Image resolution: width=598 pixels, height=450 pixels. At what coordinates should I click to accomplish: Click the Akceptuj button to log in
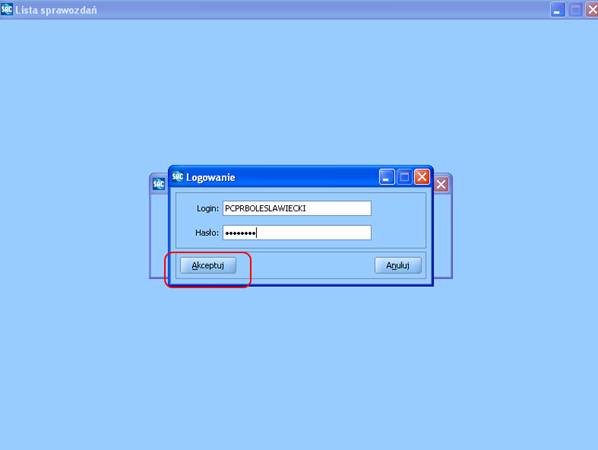point(208,265)
